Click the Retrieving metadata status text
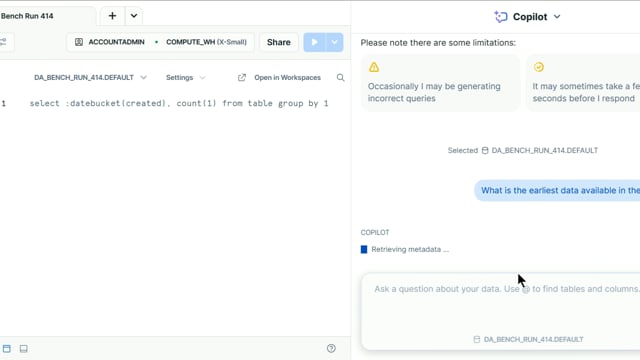This screenshot has width=640, height=360. pyautogui.click(x=410, y=249)
